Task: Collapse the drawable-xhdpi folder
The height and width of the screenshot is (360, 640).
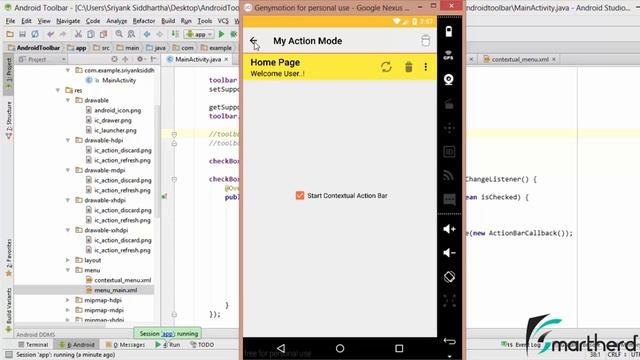Action: pyautogui.click(x=68, y=200)
